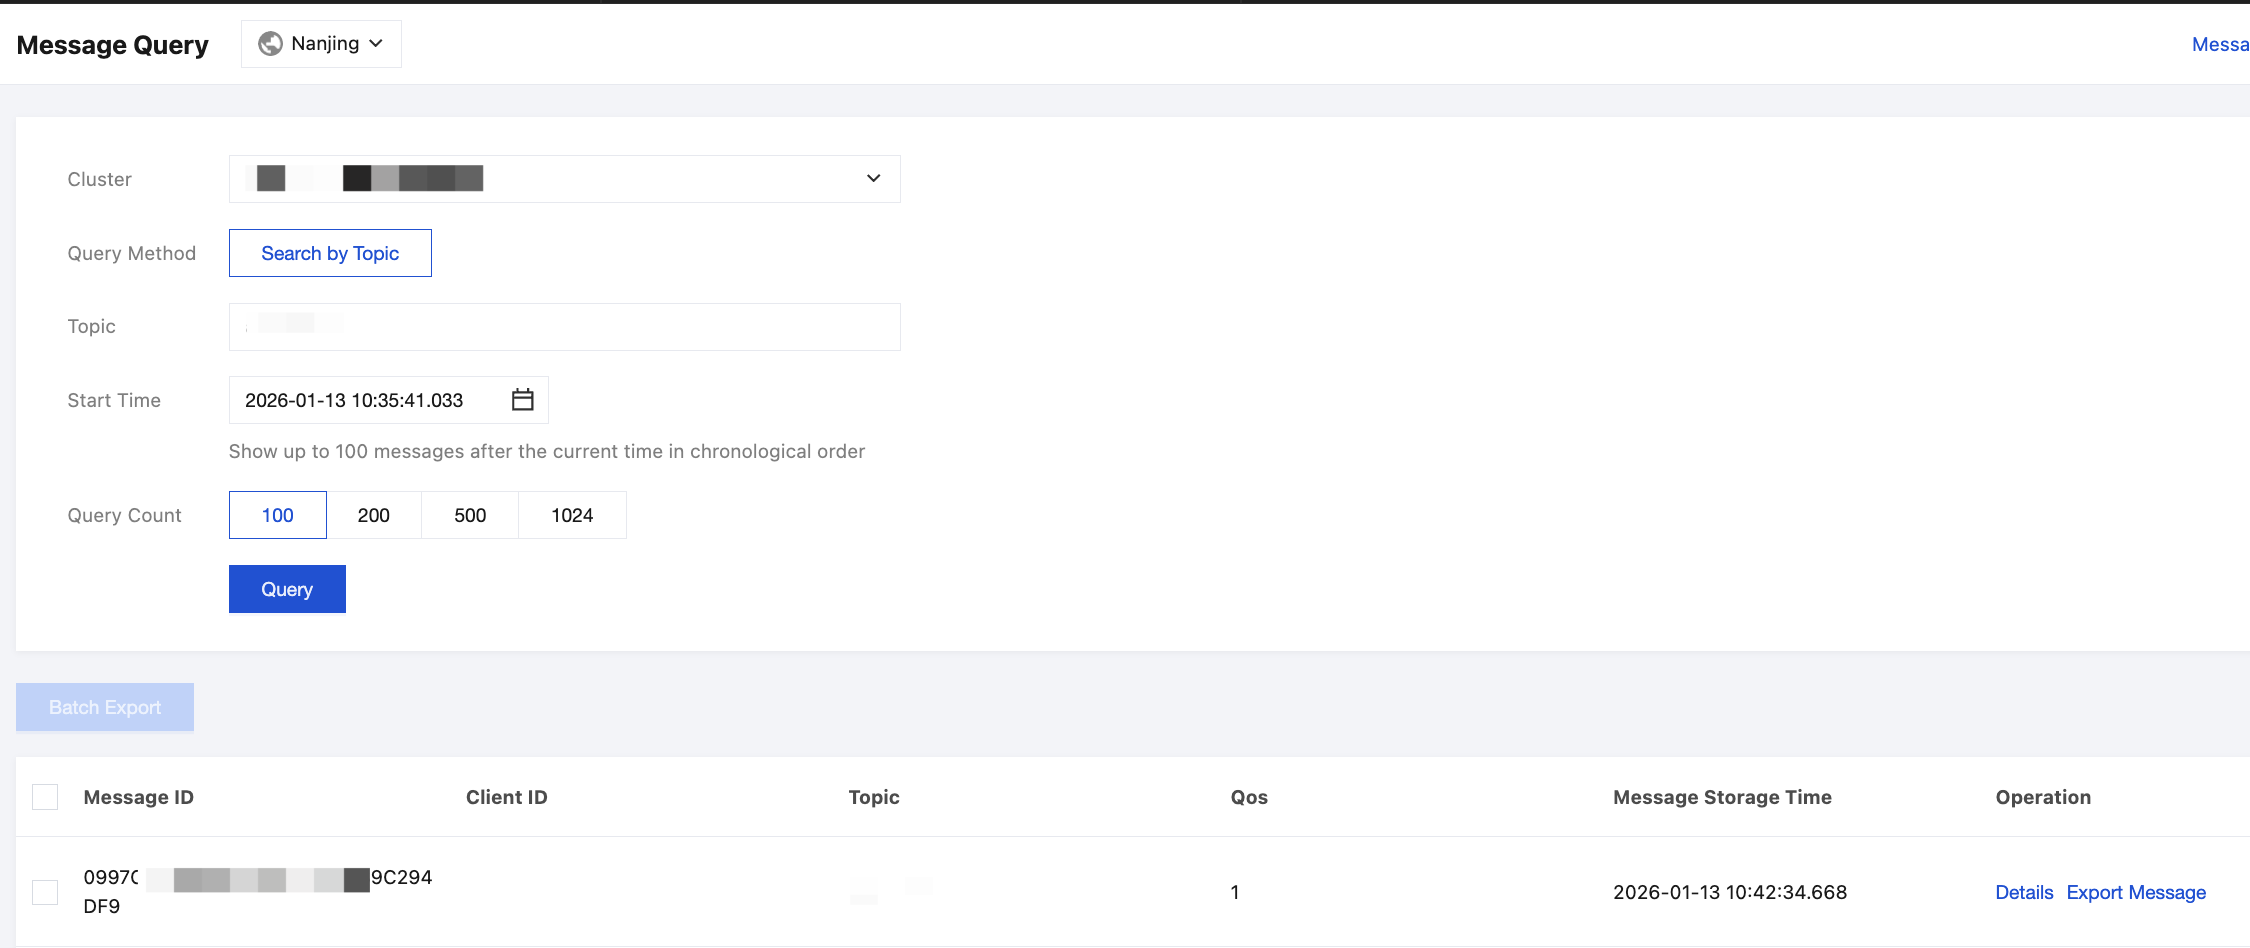The width and height of the screenshot is (2250, 948).
Task: Click the Cluster selection combo box
Action: (x=564, y=179)
